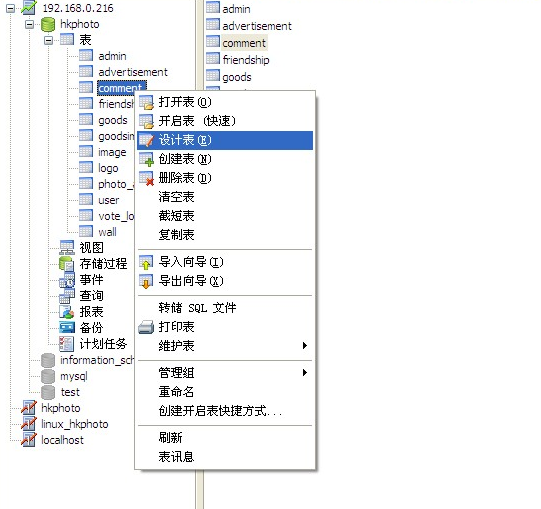Image resolution: width=541 pixels, height=509 pixels.
Task: Collapse the 表 tables node
Action: (48, 40)
